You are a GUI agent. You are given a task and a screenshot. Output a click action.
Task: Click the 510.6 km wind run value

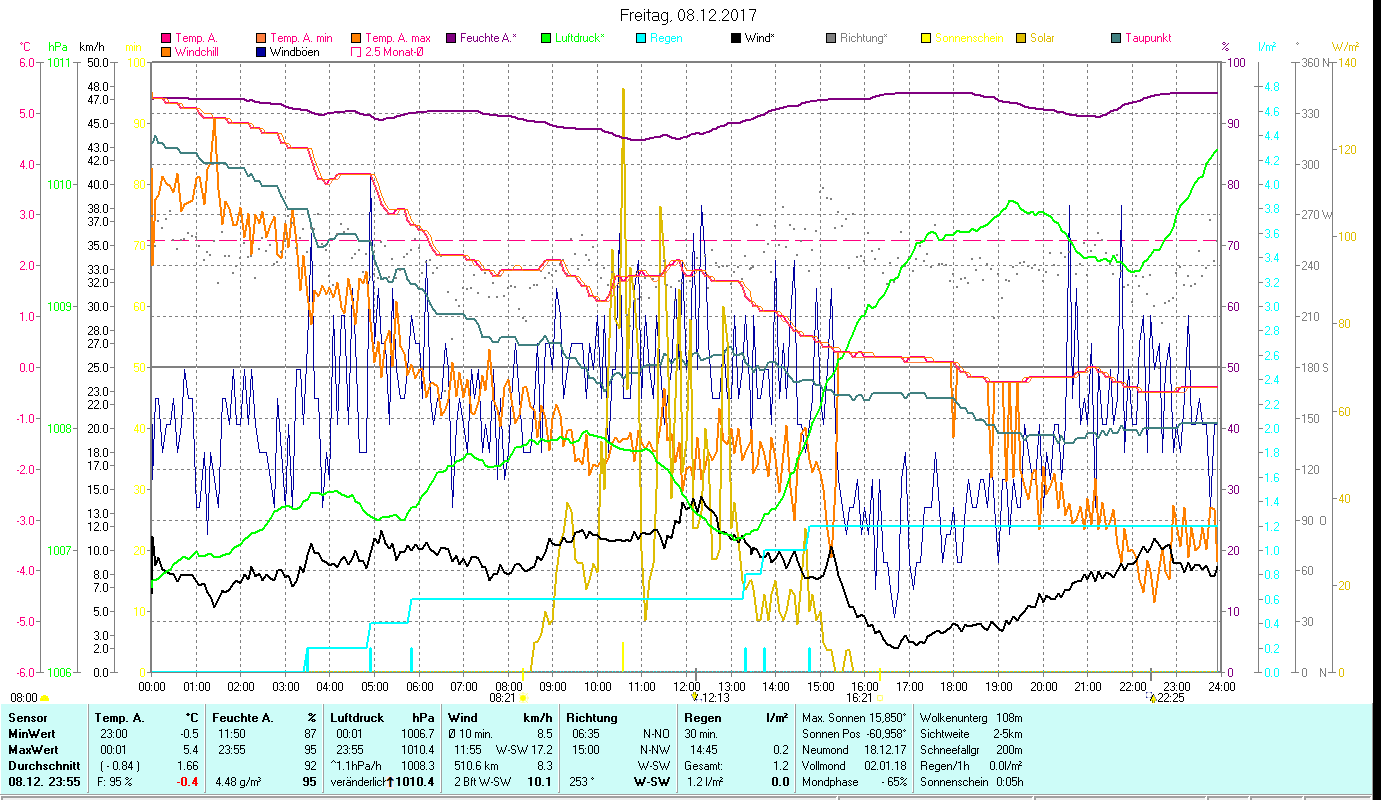pyautogui.click(x=475, y=766)
